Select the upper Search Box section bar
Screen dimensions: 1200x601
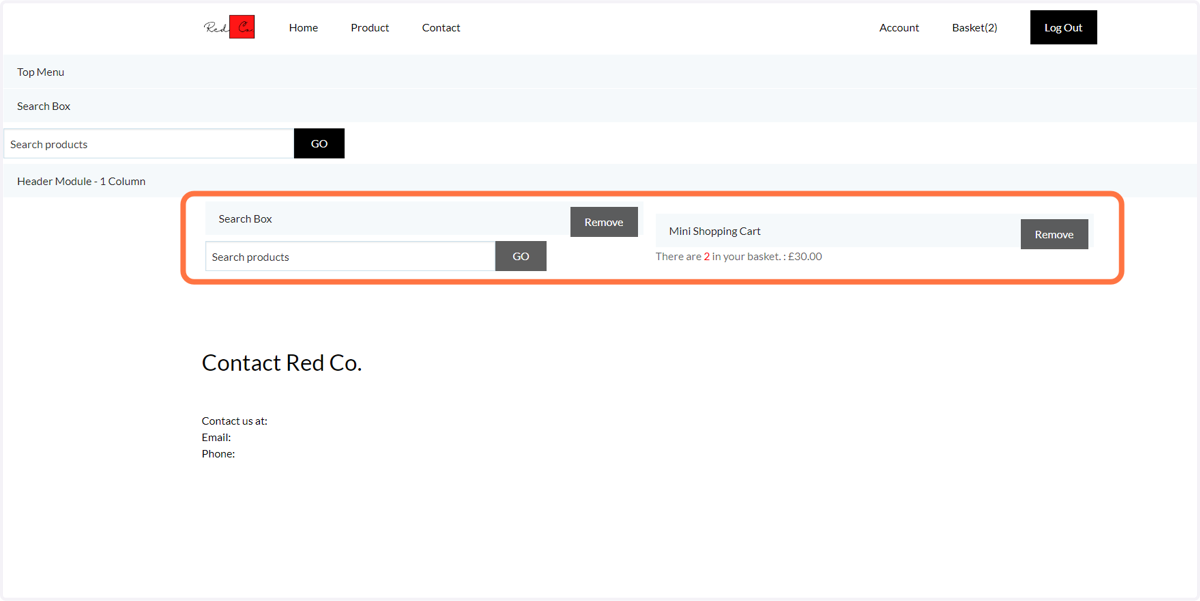tap(600, 106)
